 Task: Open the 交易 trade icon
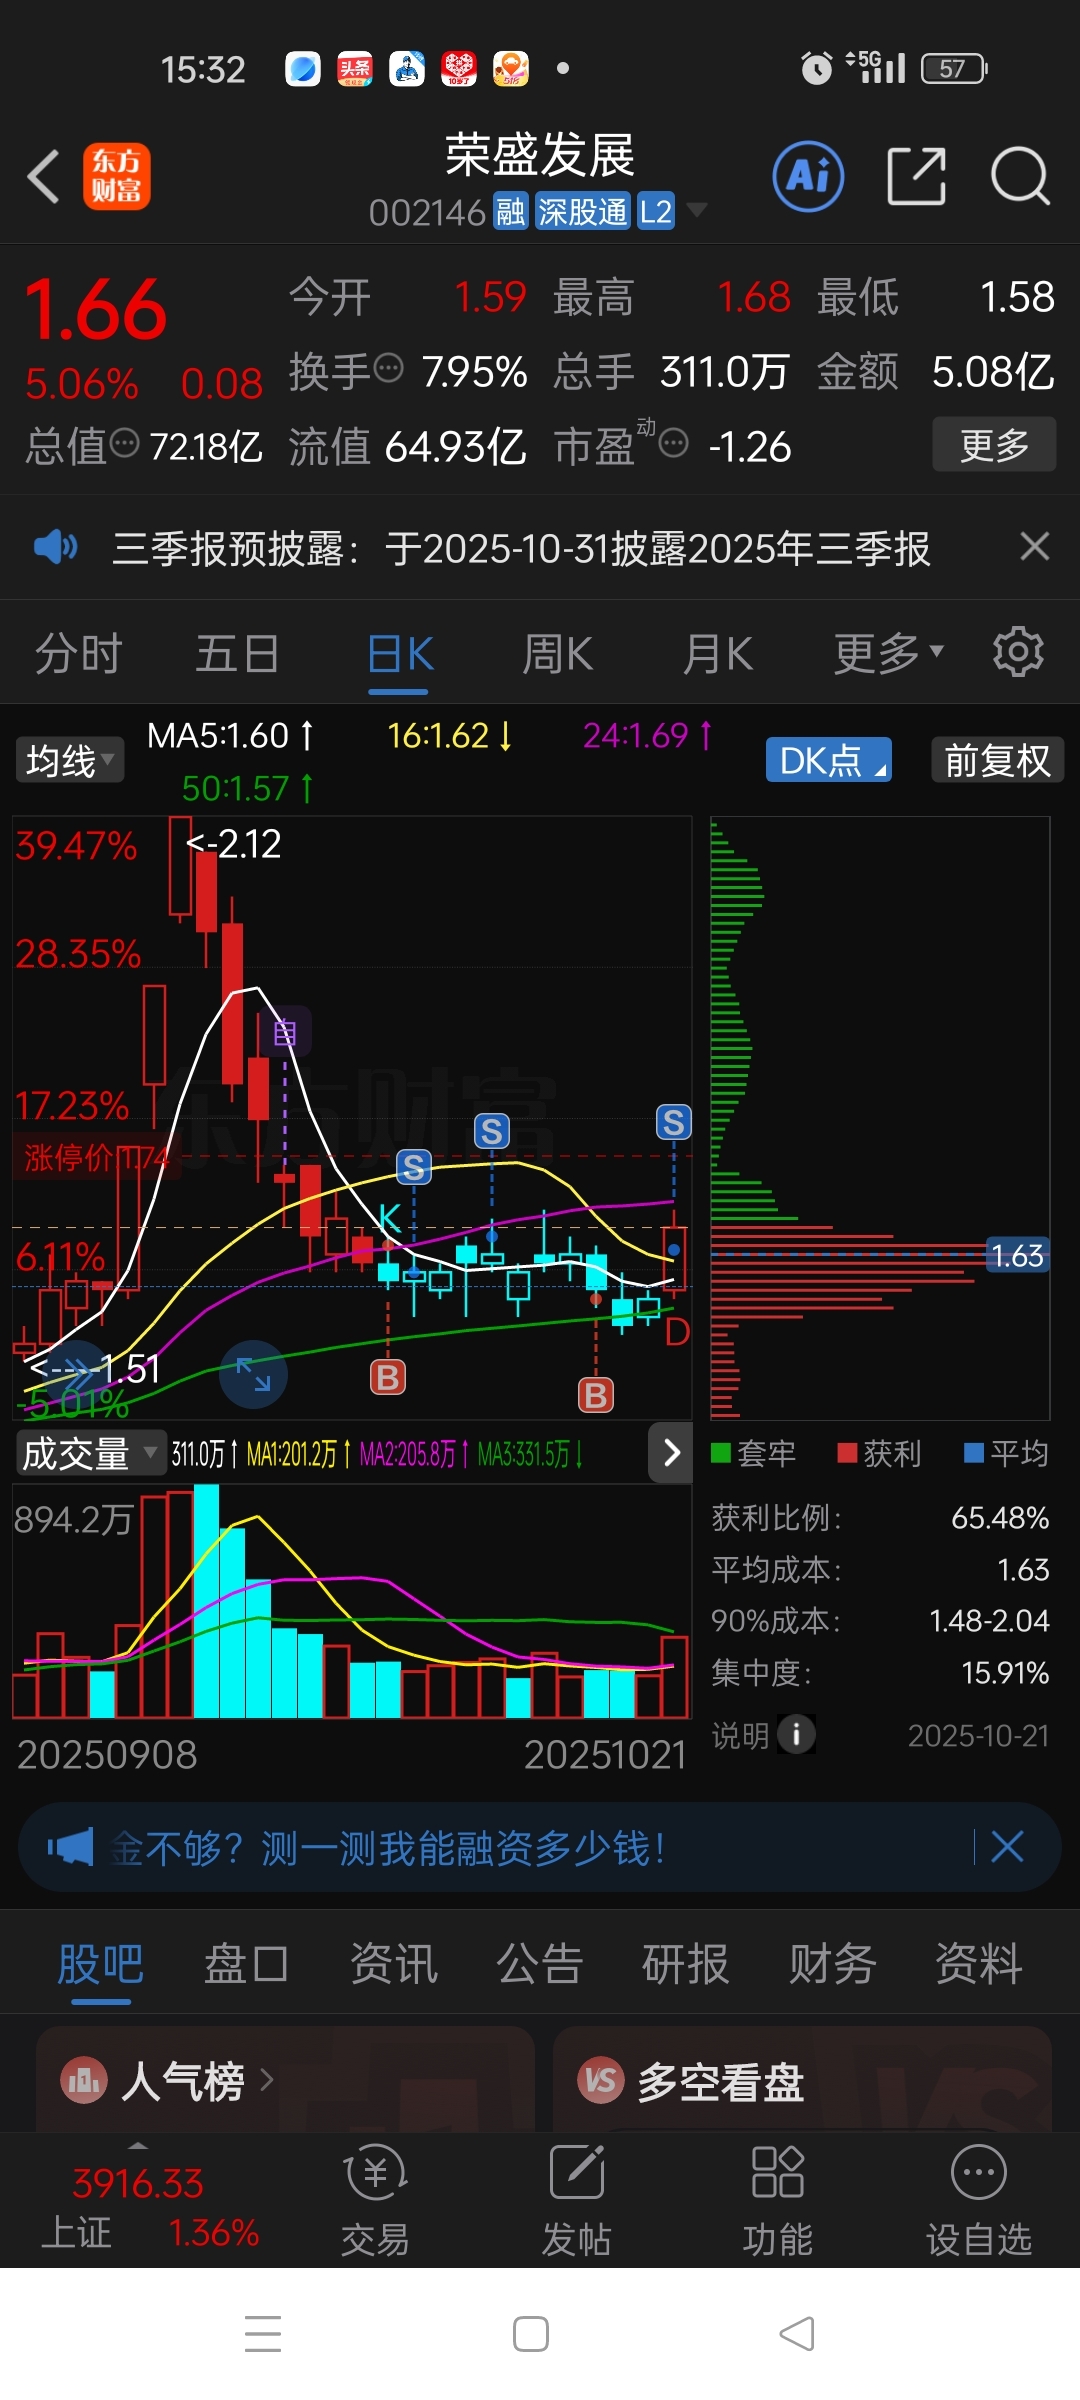click(x=375, y=2170)
